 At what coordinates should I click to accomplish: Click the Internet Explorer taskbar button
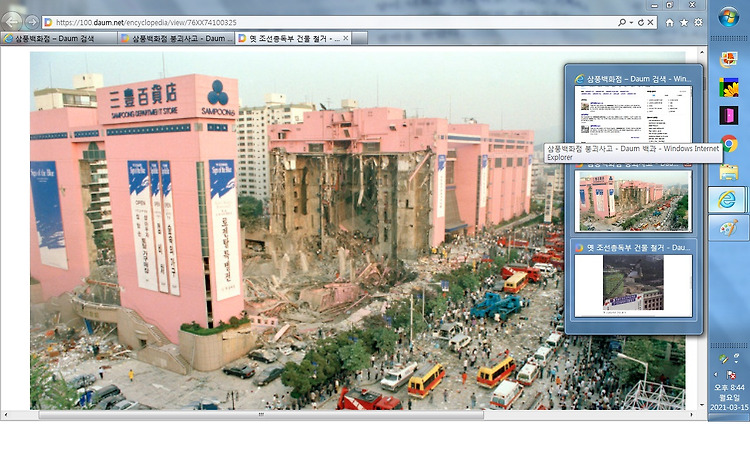[727, 200]
